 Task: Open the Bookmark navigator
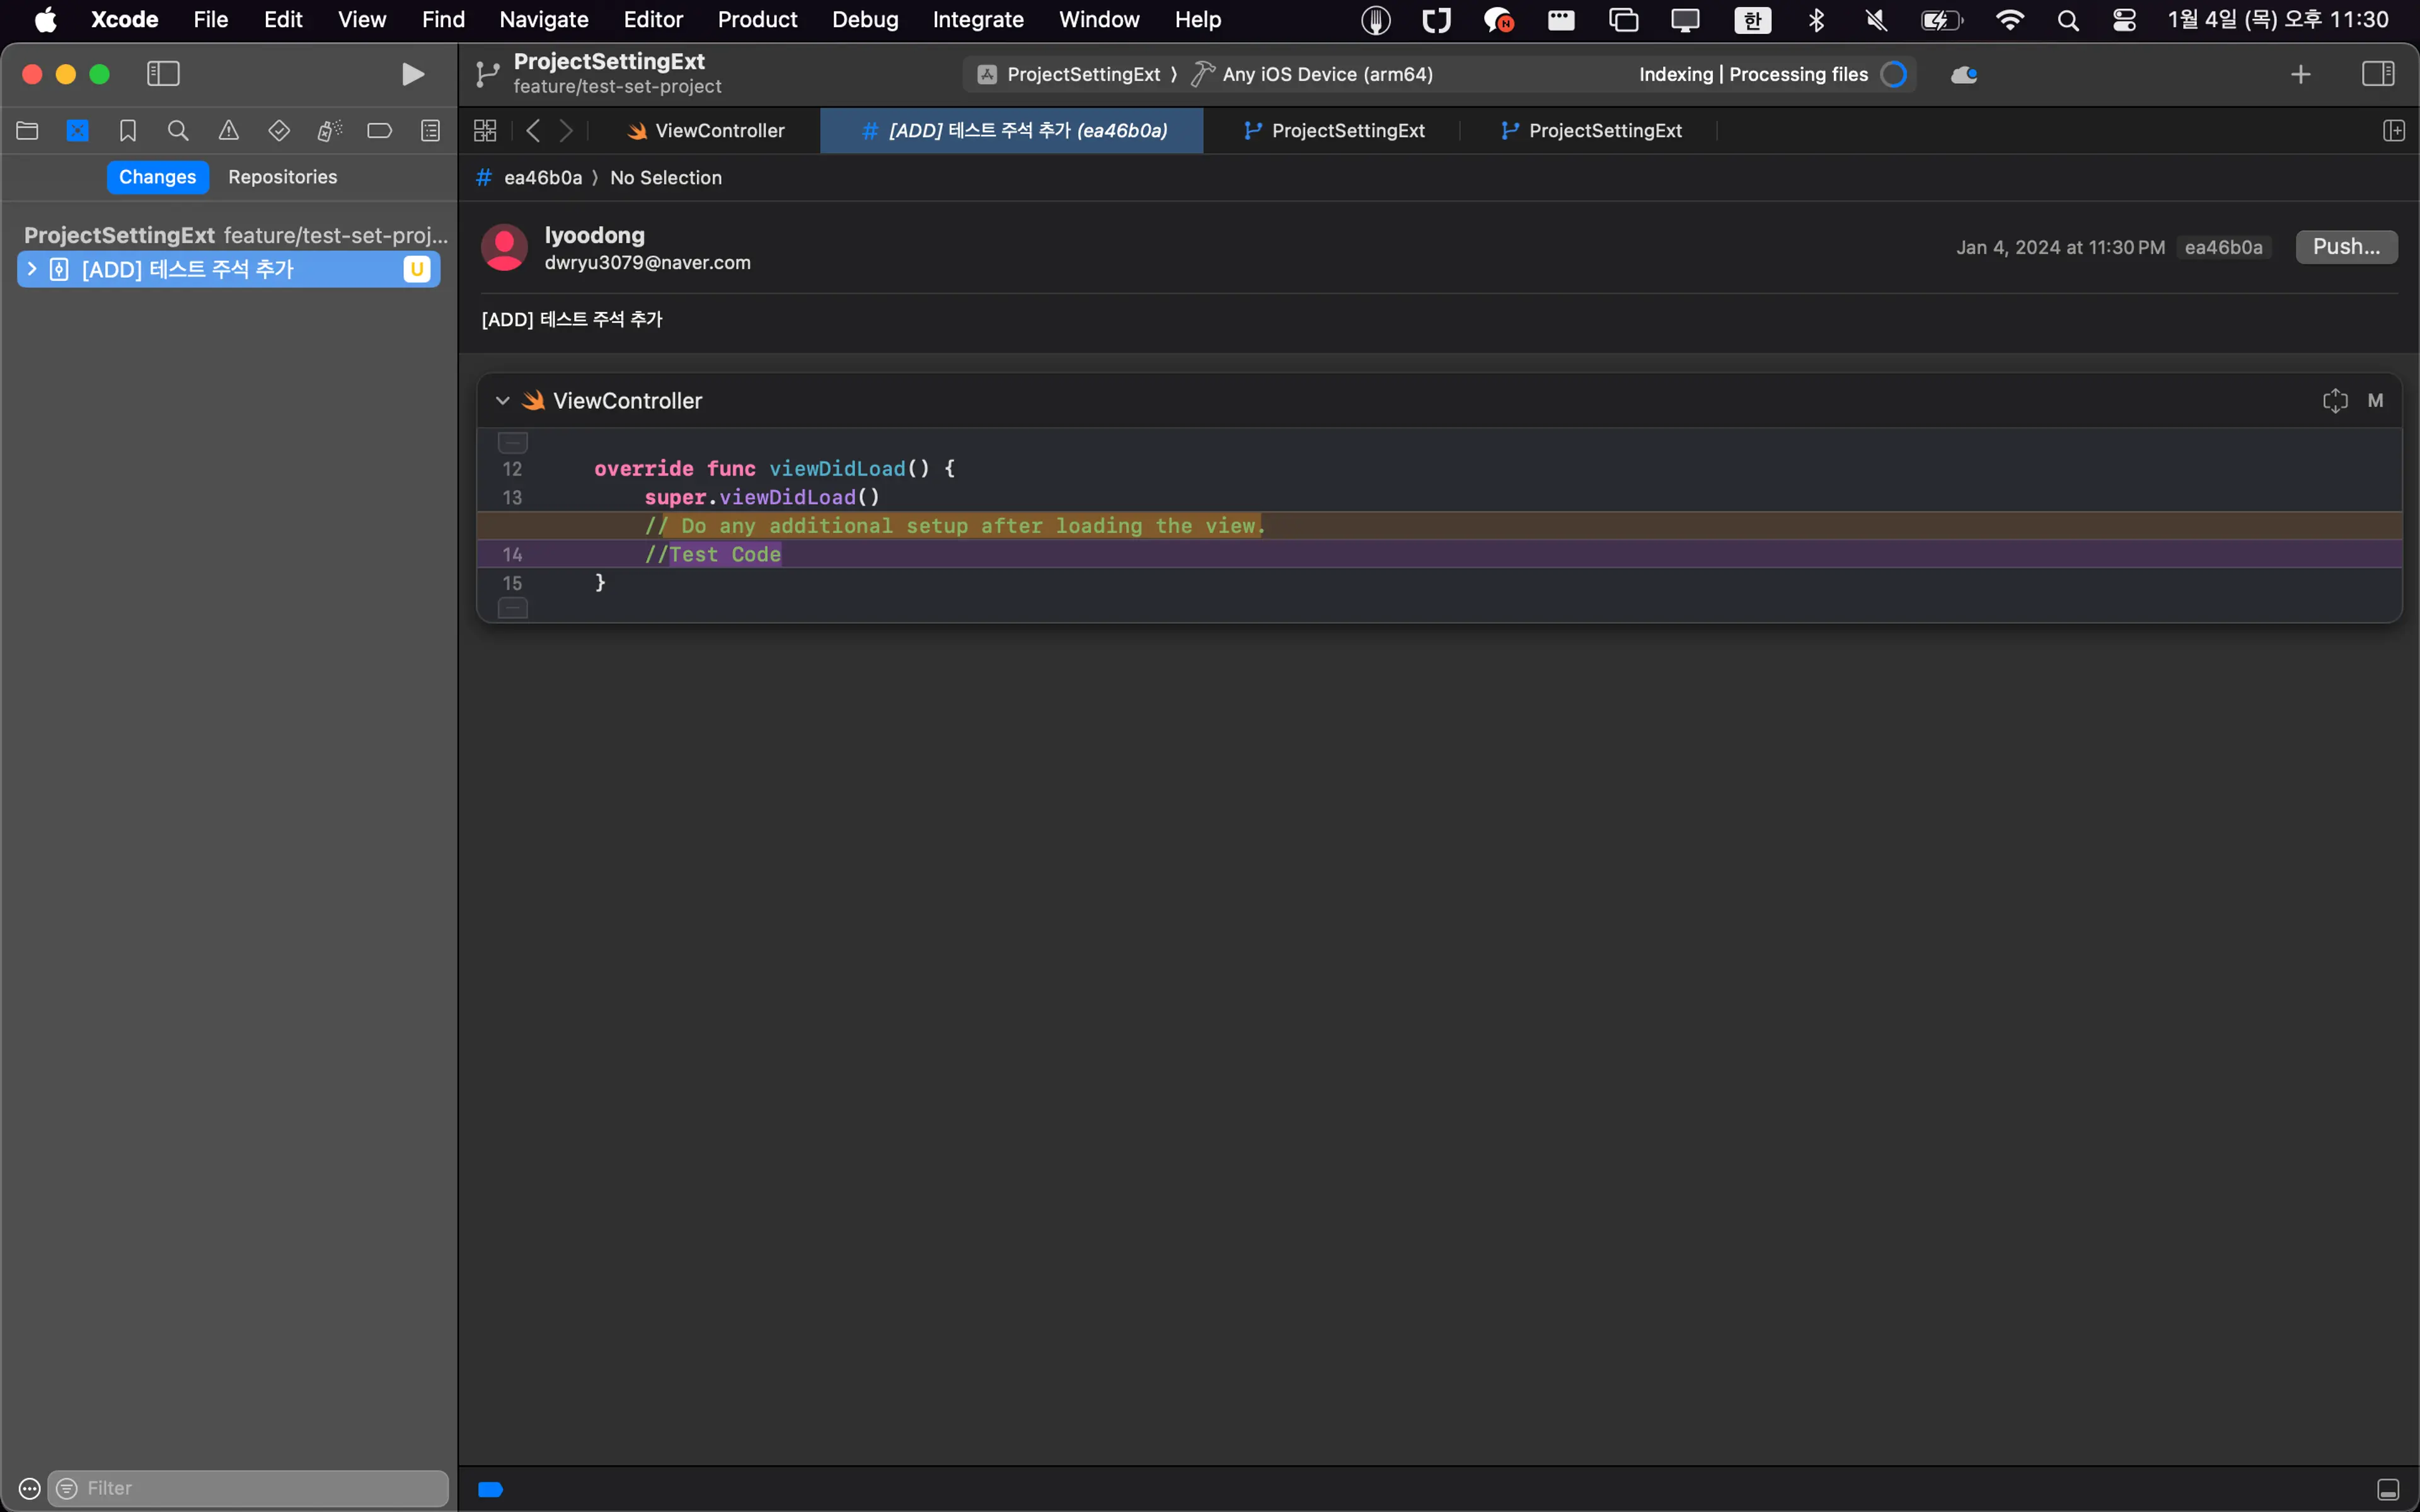click(x=128, y=130)
